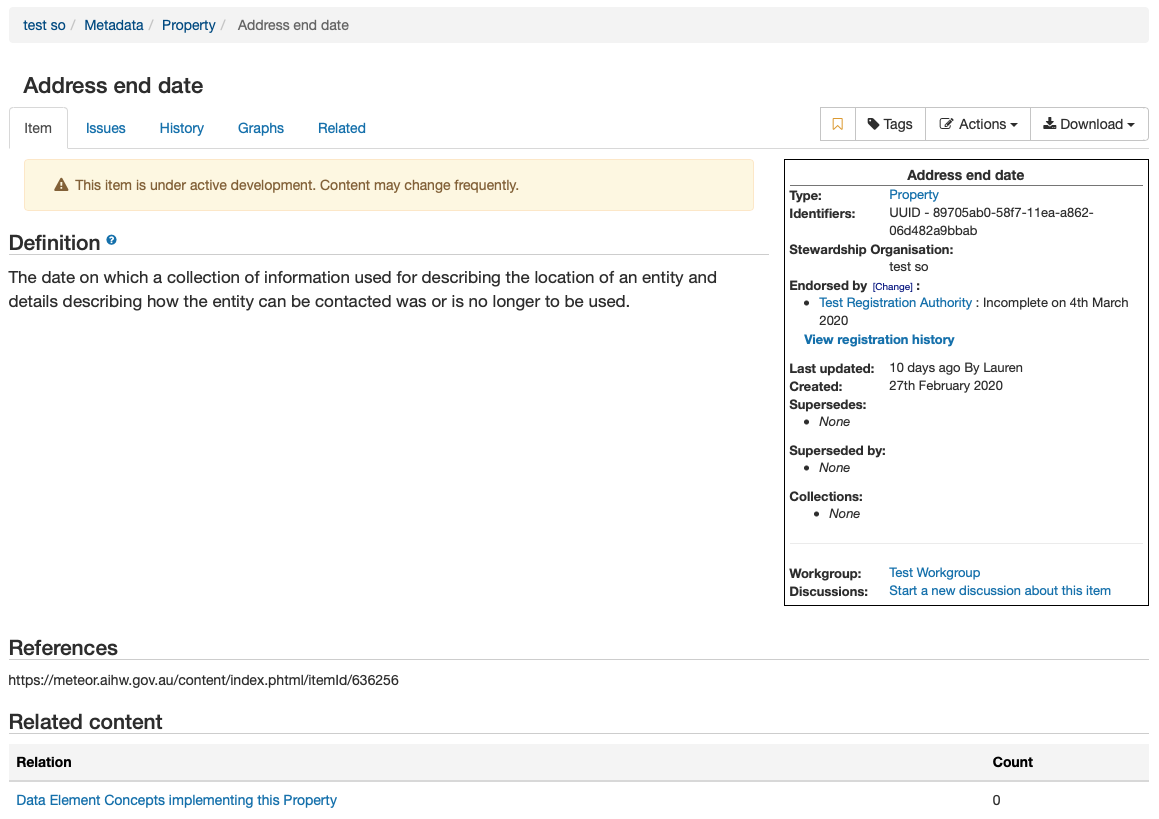Navigate to Metadata breadcrumb
Viewport: 1159px width, 819px height.
point(113,25)
